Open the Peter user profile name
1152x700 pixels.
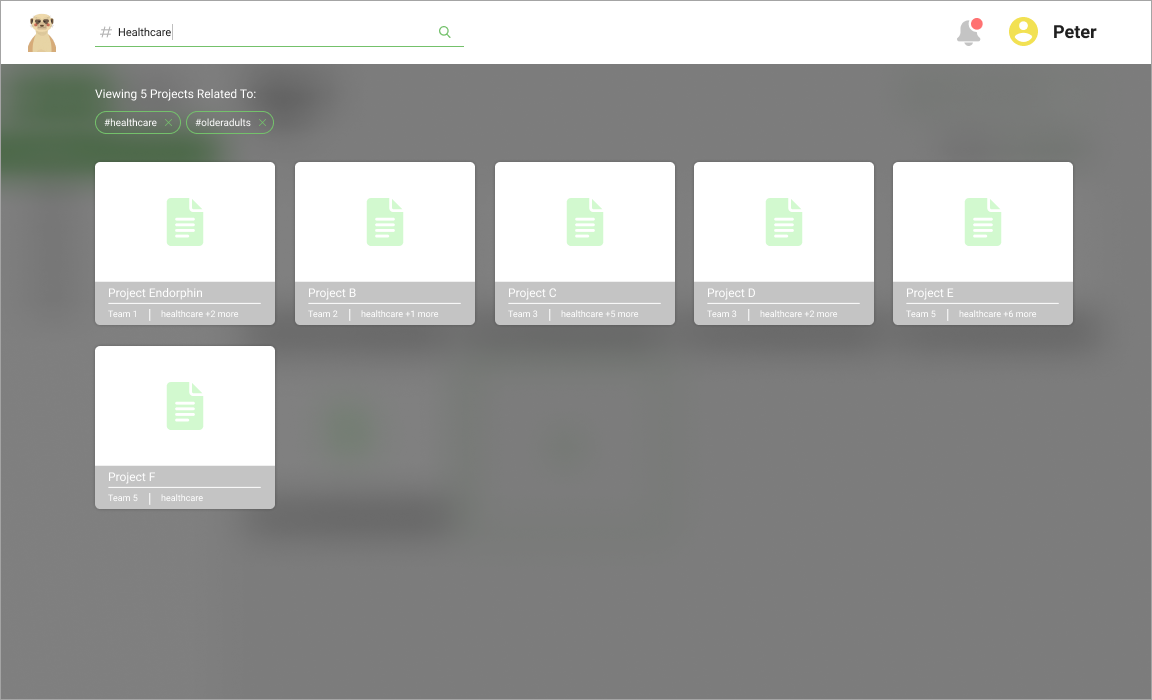pyautogui.click(x=1074, y=32)
